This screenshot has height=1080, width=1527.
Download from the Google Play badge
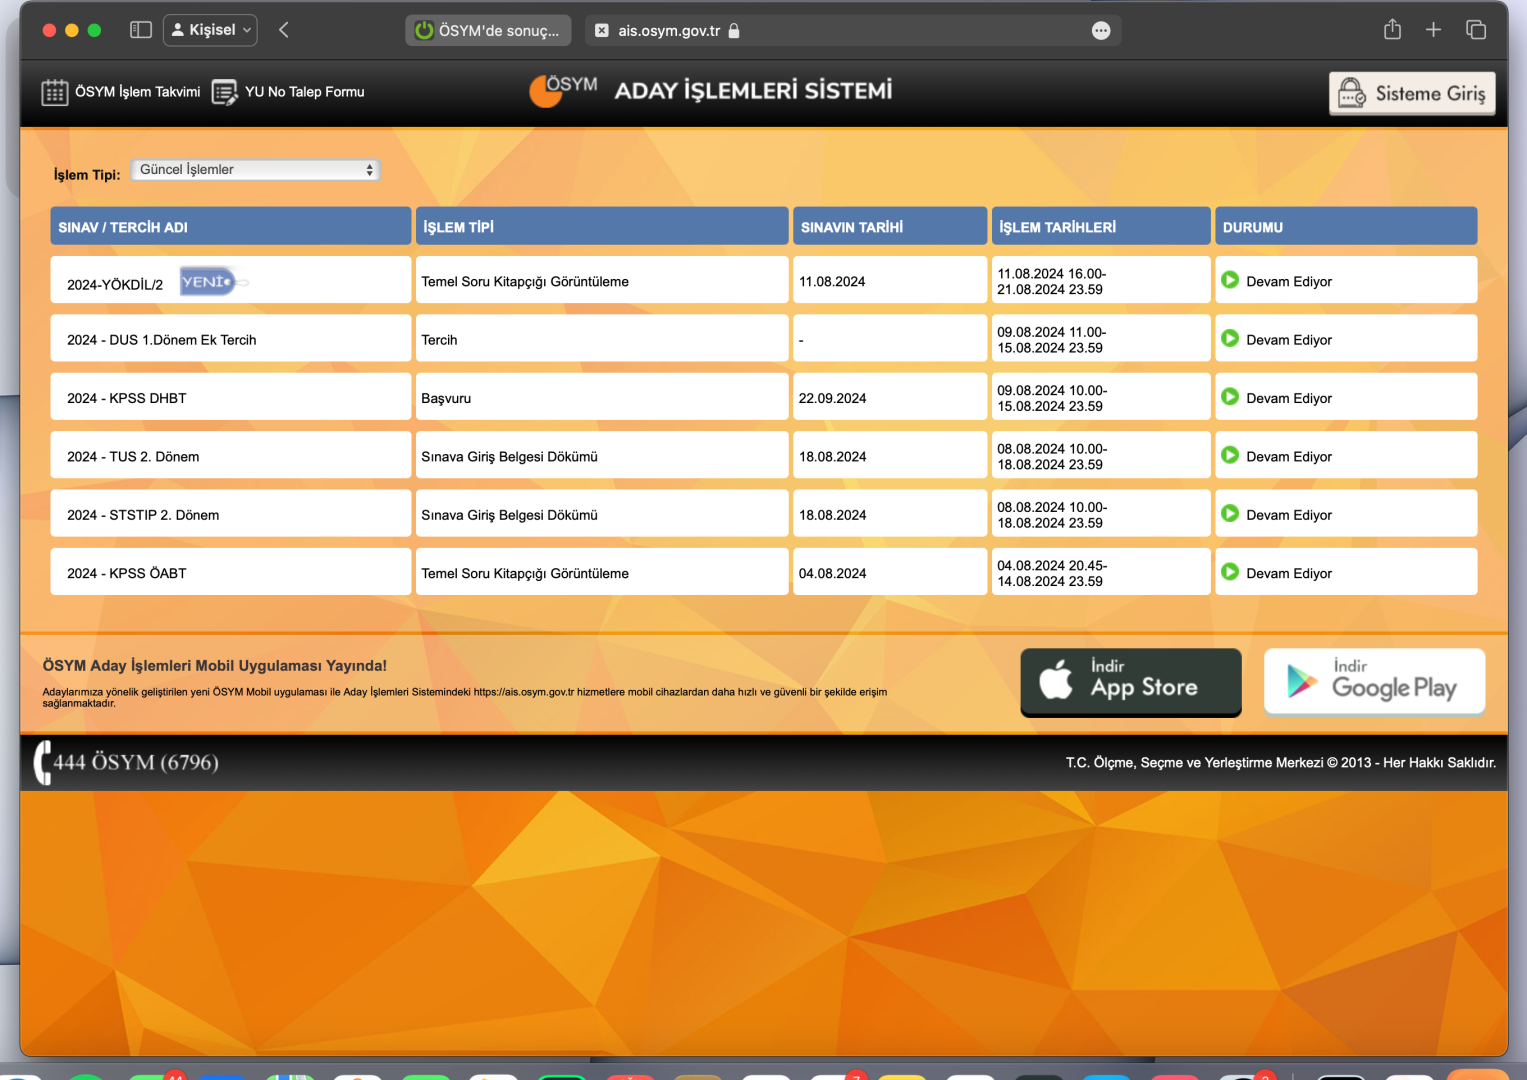1374,682
